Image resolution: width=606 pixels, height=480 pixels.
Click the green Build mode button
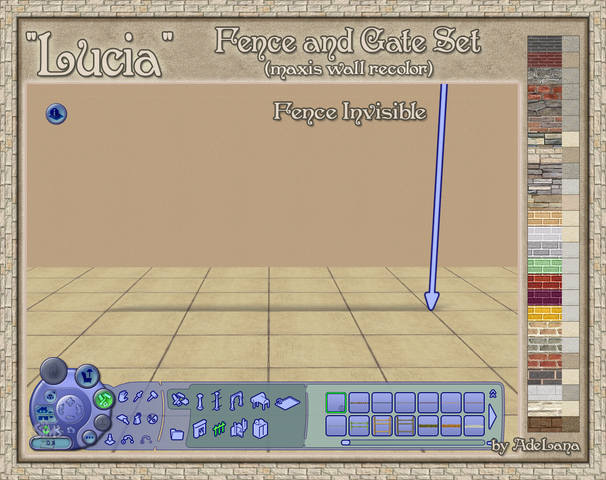click(104, 399)
